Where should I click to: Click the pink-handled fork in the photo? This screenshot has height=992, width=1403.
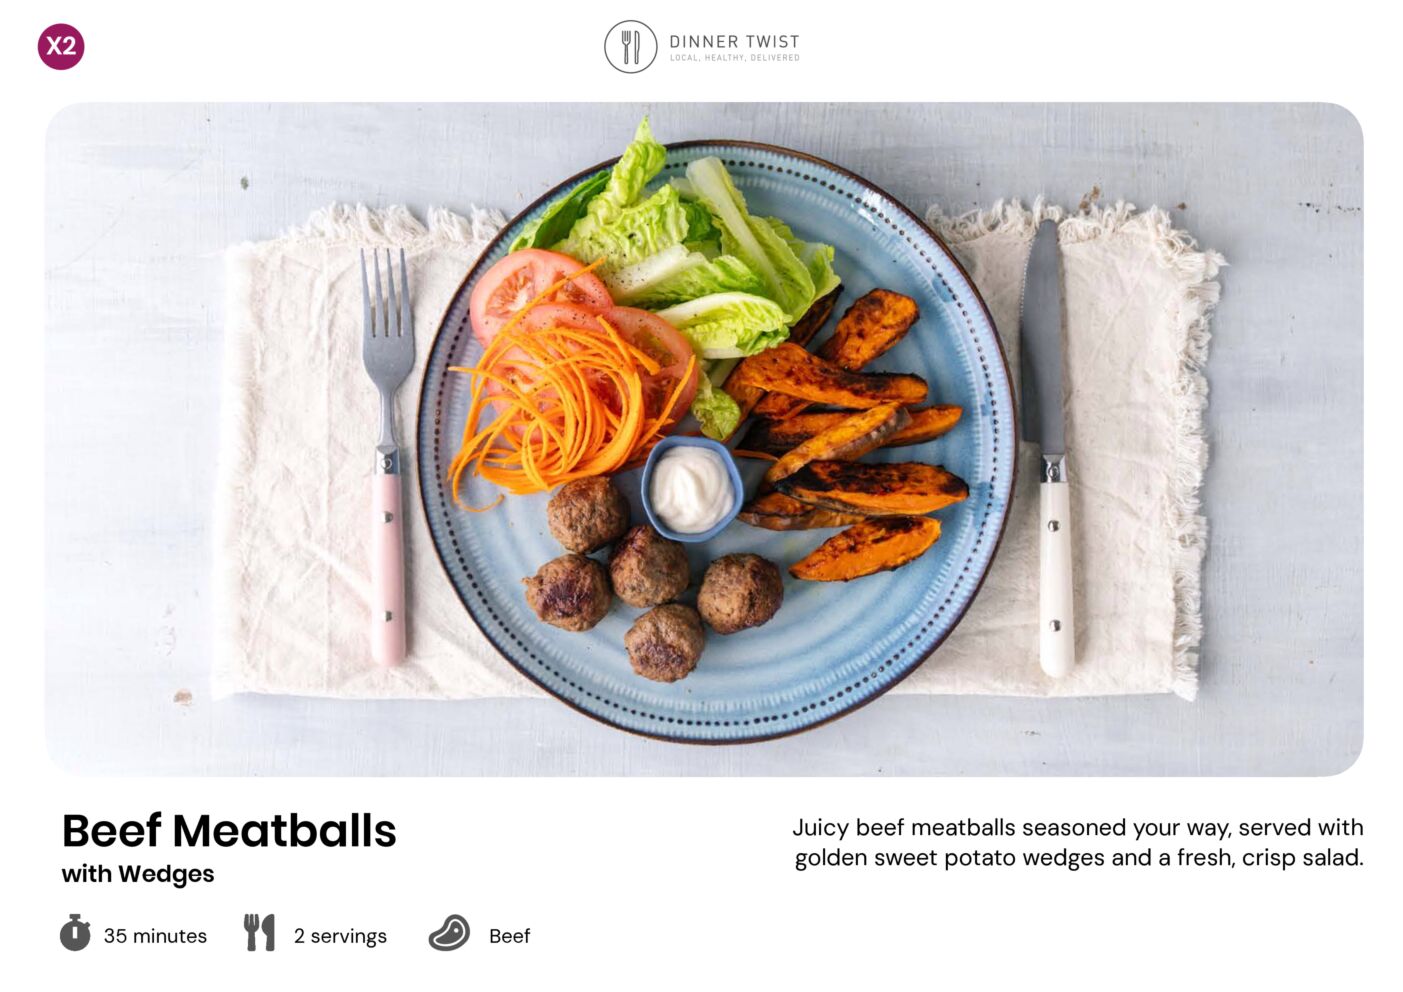point(387,456)
